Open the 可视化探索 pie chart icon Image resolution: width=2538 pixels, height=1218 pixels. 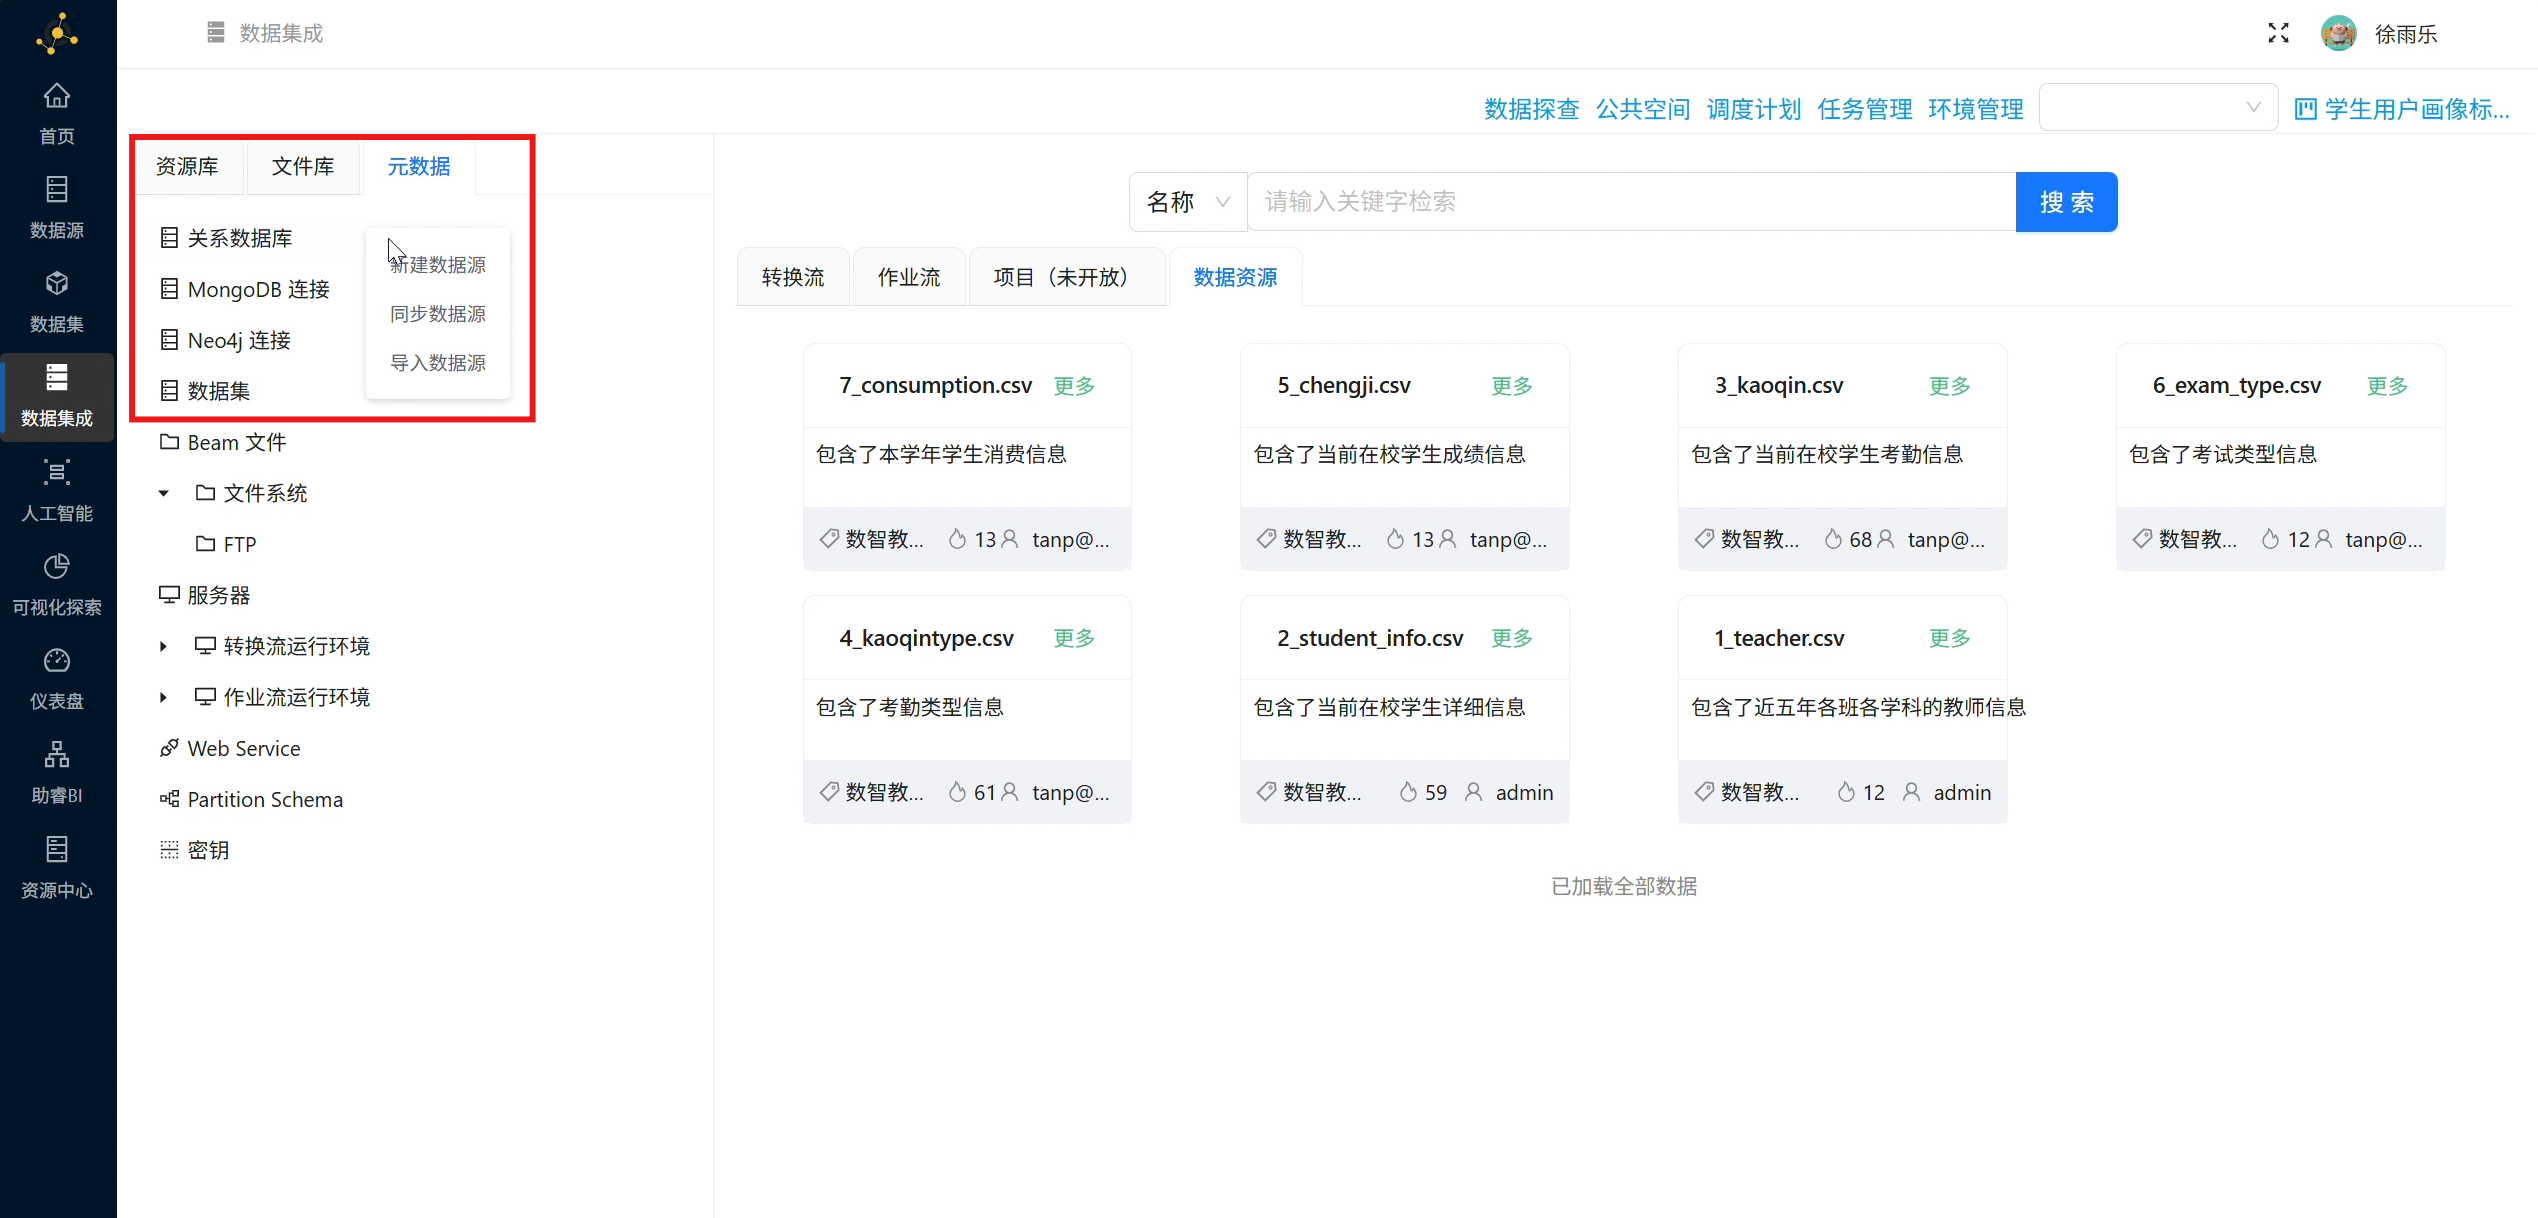tap(57, 566)
